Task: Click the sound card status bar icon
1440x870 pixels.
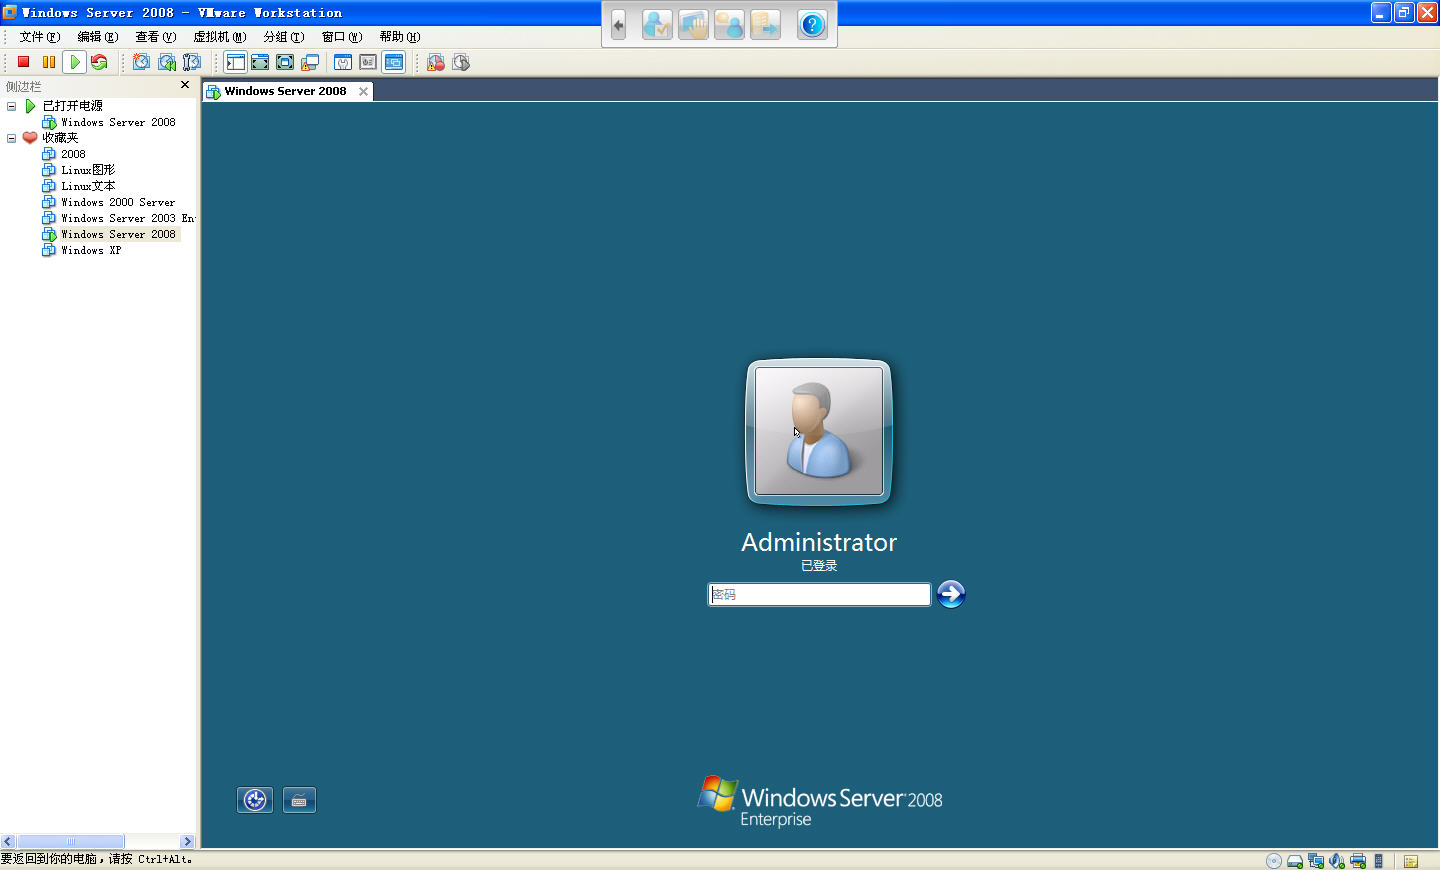Action: point(1337,861)
